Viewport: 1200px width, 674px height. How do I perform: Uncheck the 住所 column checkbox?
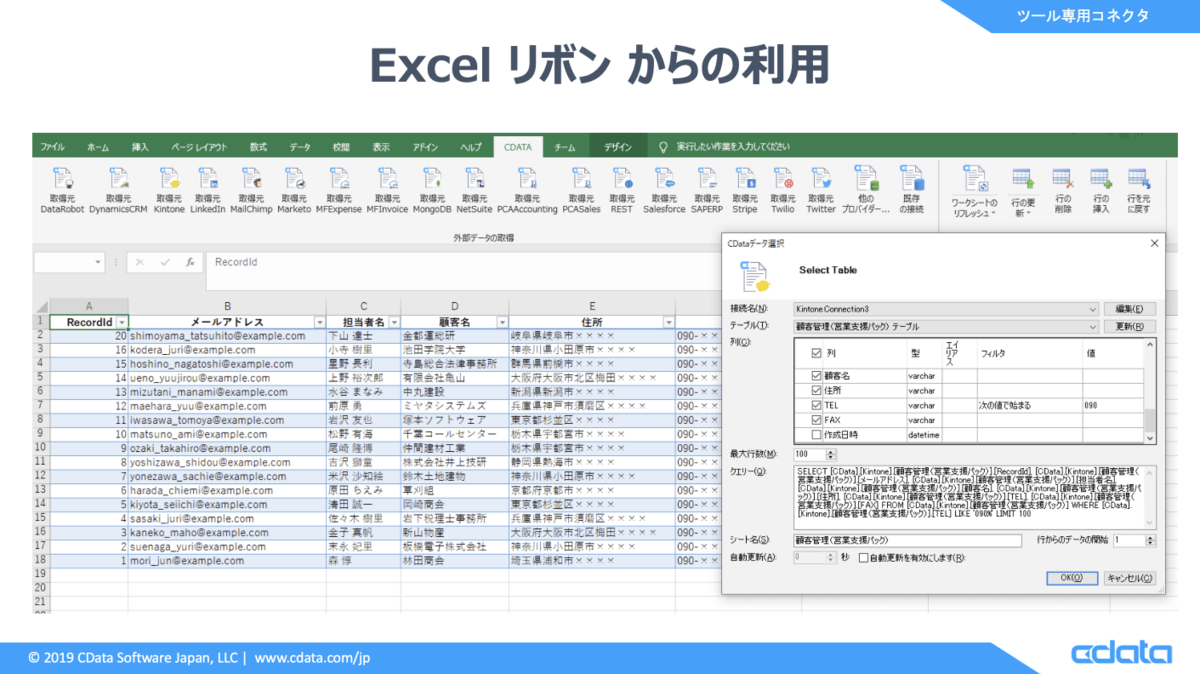click(x=816, y=391)
